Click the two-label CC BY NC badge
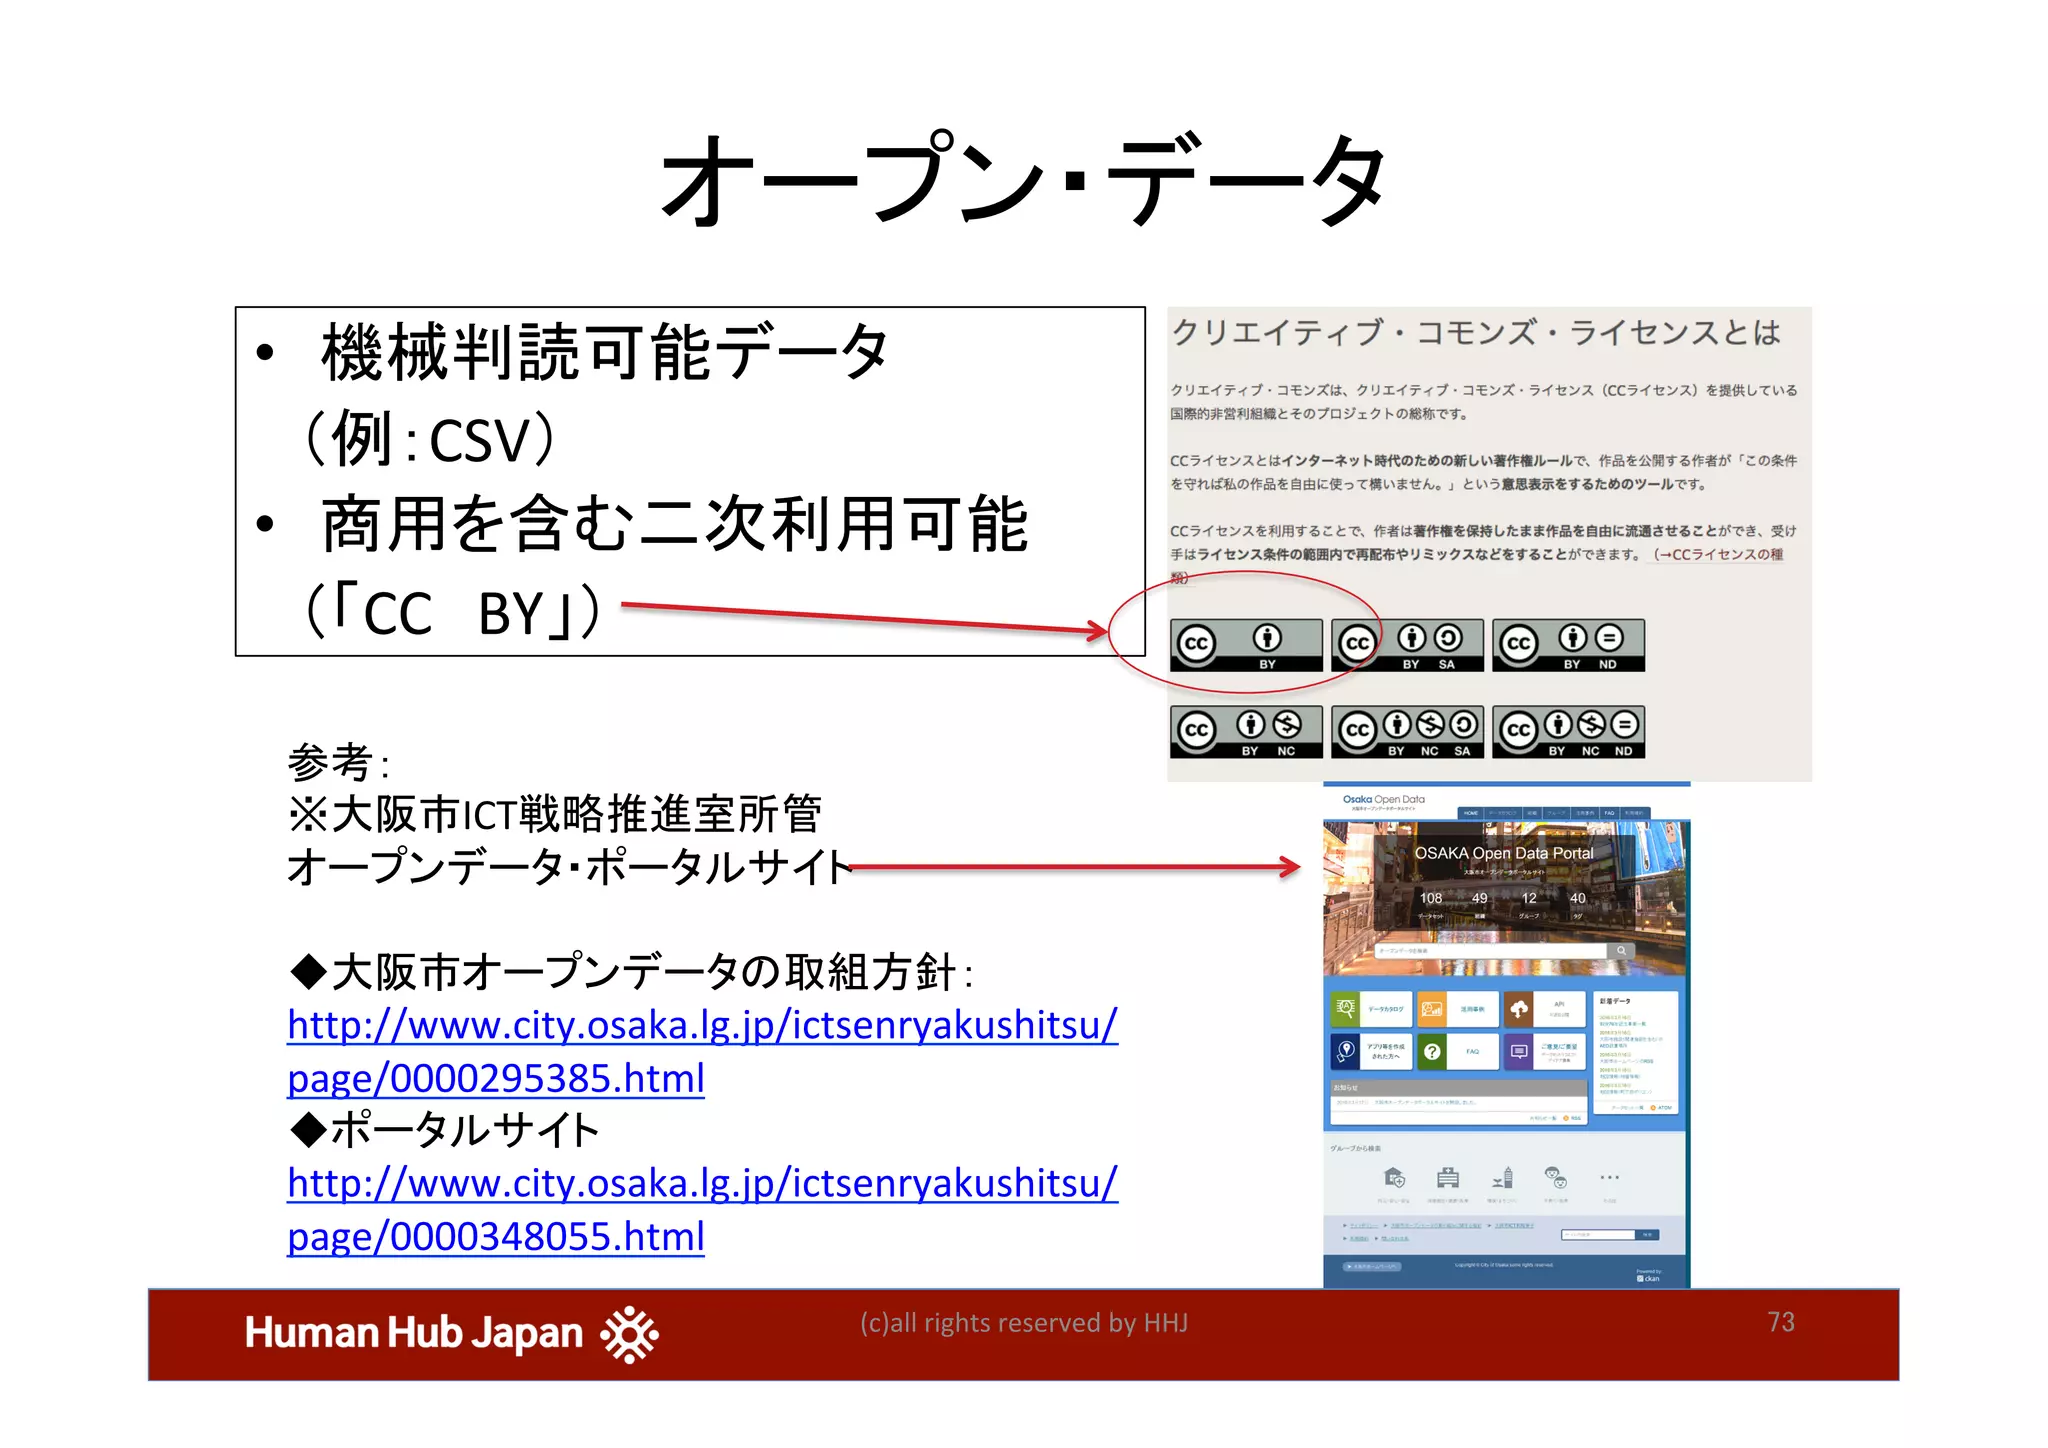Screen dimensions: 2048x1448 point(1246,732)
